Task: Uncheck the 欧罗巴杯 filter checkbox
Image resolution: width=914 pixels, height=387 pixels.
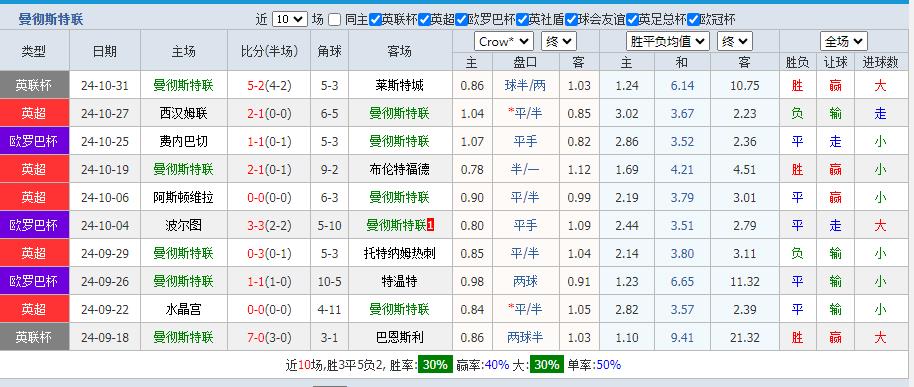Action: (x=461, y=19)
